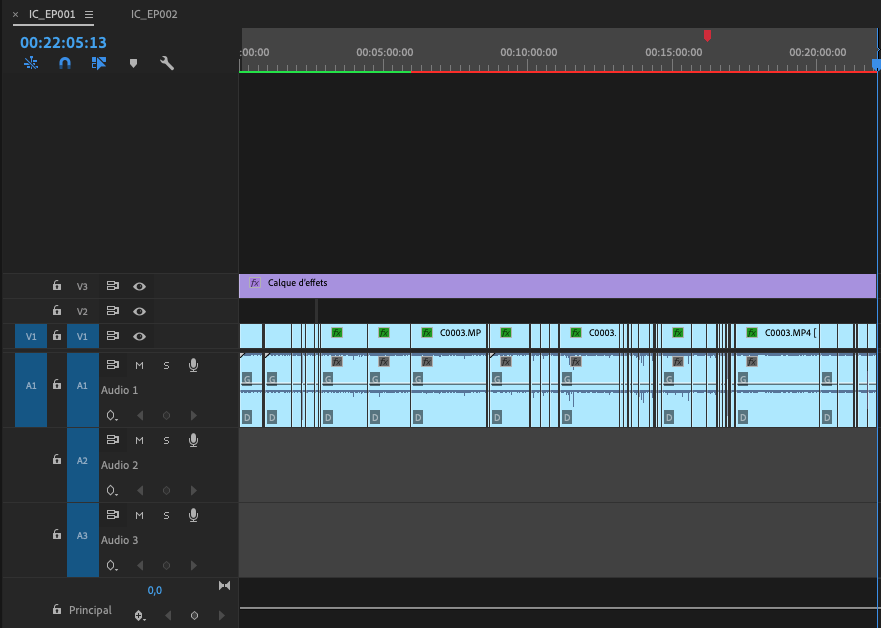Image resolution: width=881 pixels, height=628 pixels.
Task: Click the 00:22:05:13 timecode field
Action: [63, 43]
